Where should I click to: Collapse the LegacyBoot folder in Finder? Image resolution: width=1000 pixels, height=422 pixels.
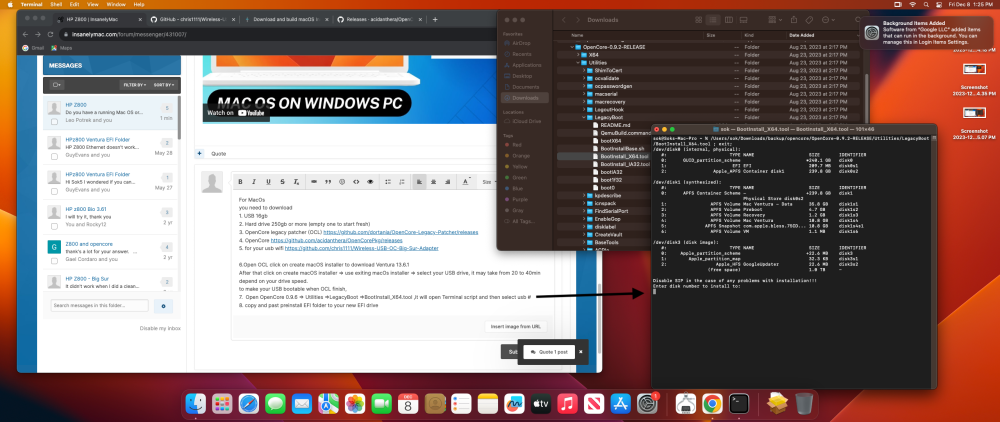(582, 117)
